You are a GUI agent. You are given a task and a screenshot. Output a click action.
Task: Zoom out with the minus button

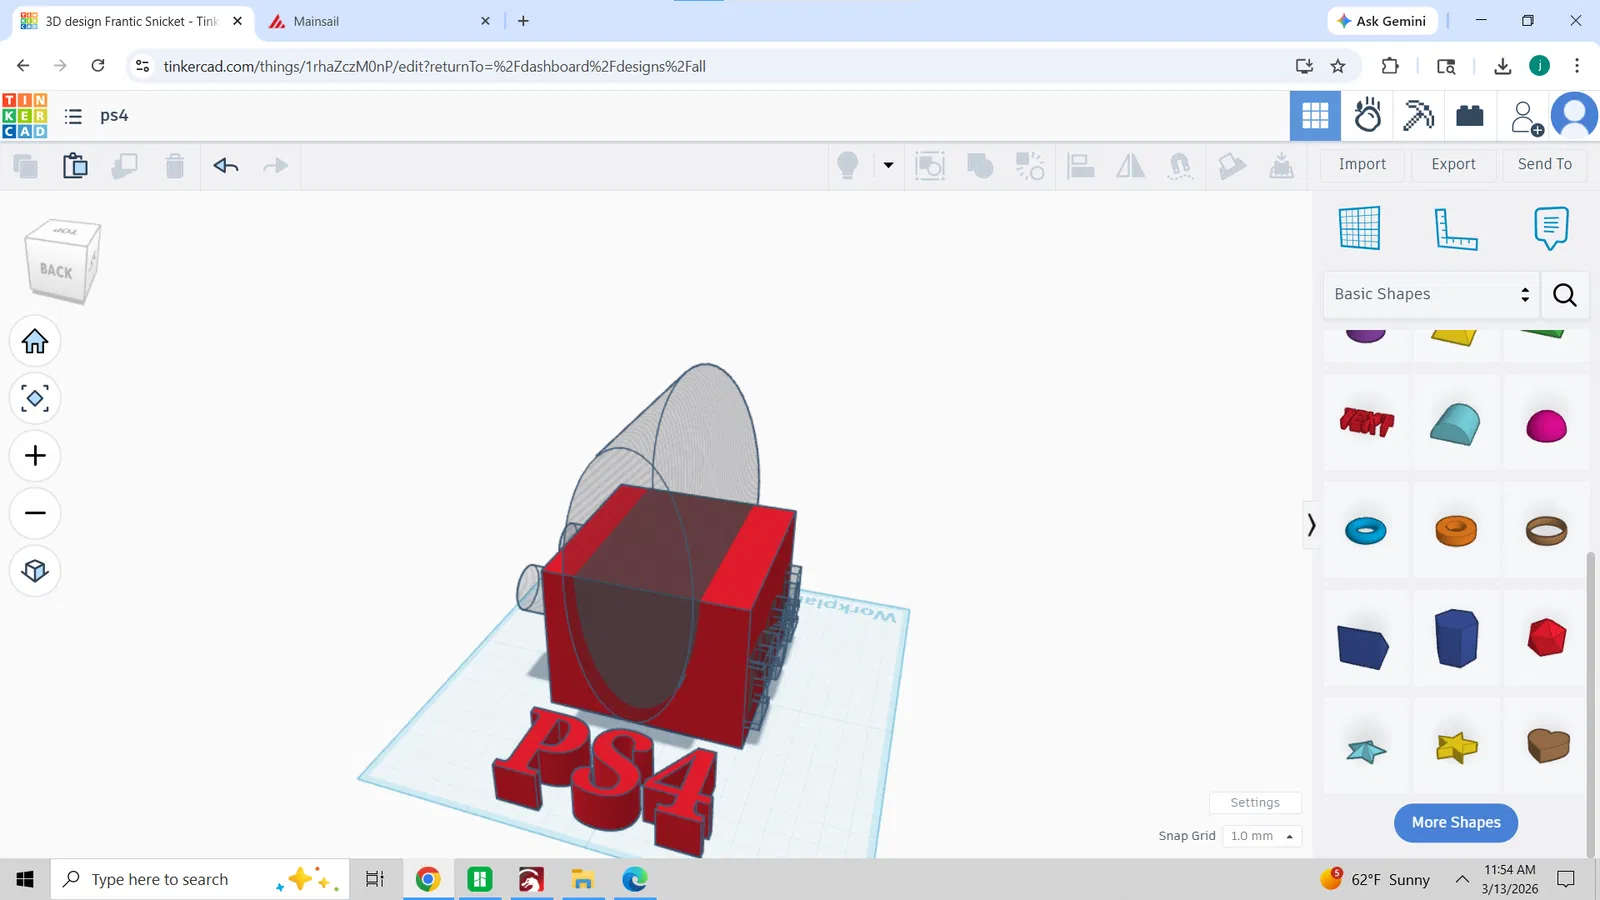point(35,513)
